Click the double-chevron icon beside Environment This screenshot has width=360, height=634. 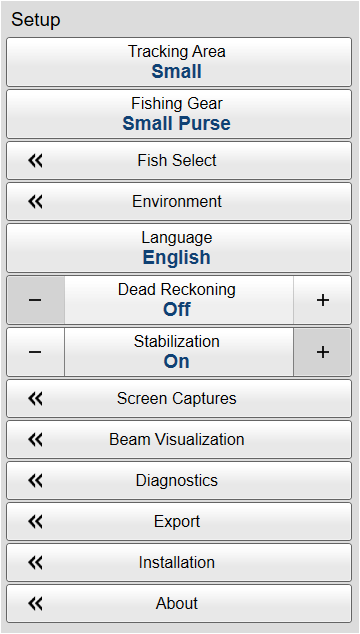pyautogui.click(x=36, y=201)
